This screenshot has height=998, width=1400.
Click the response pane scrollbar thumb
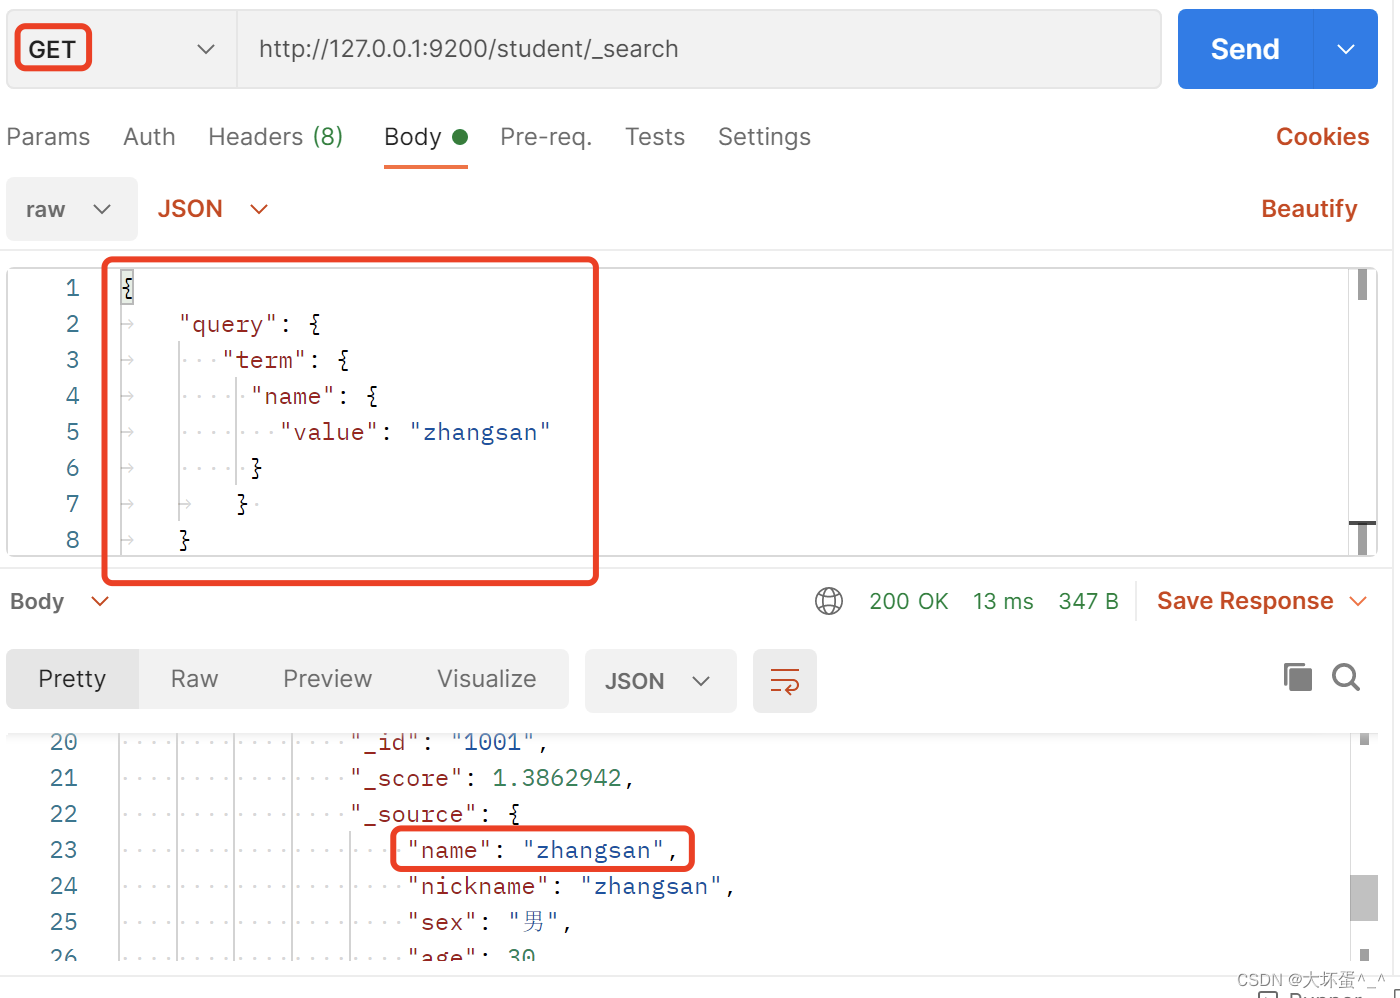tap(1364, 898)
